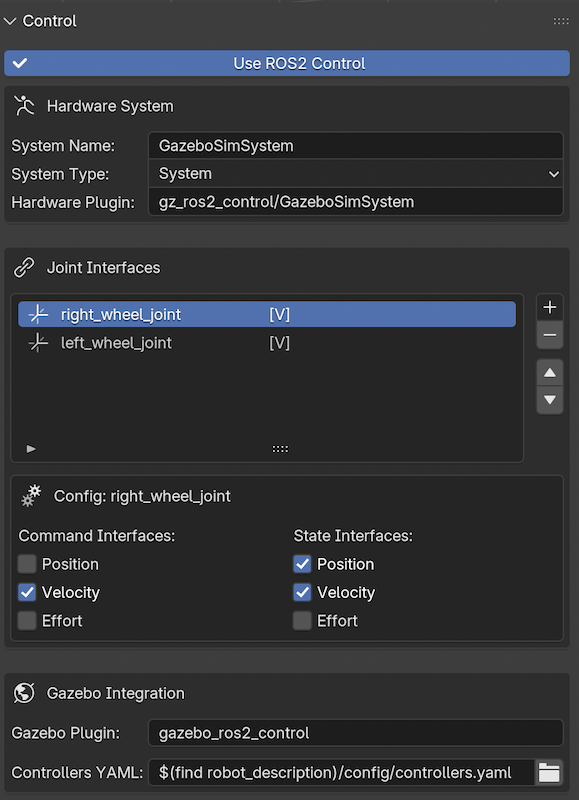The width and height of the screenshot is (579, 800).
Task: Click the State Interfaces: label
Action: coord(353,536)
